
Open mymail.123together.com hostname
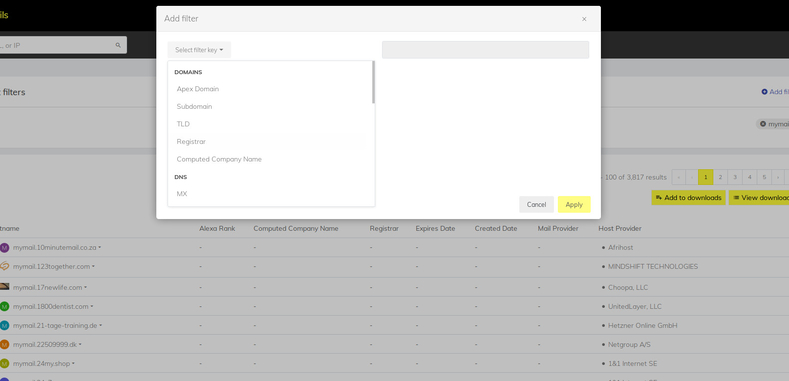(51, 267)
